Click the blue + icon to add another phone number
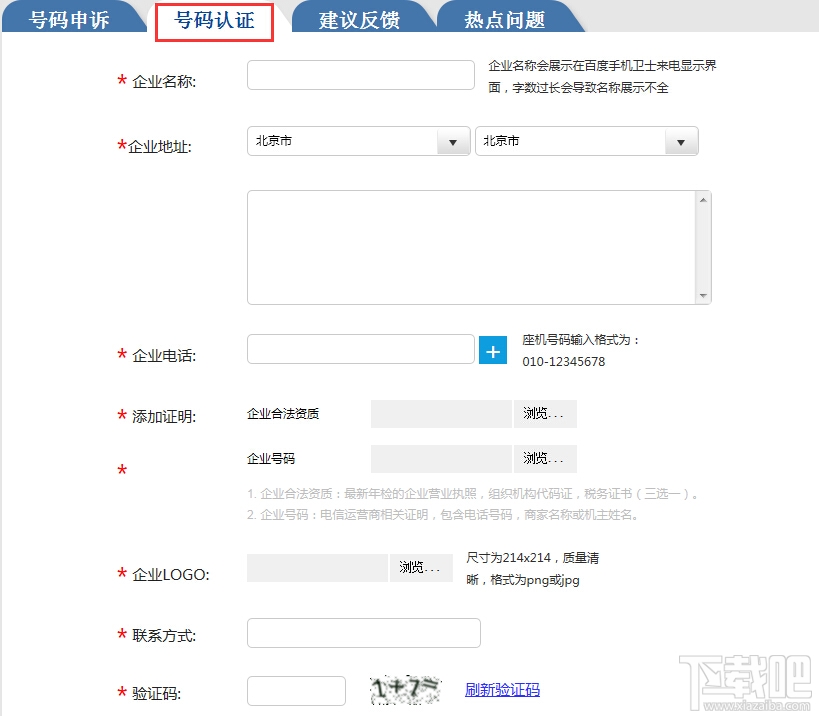 (492, 349)
